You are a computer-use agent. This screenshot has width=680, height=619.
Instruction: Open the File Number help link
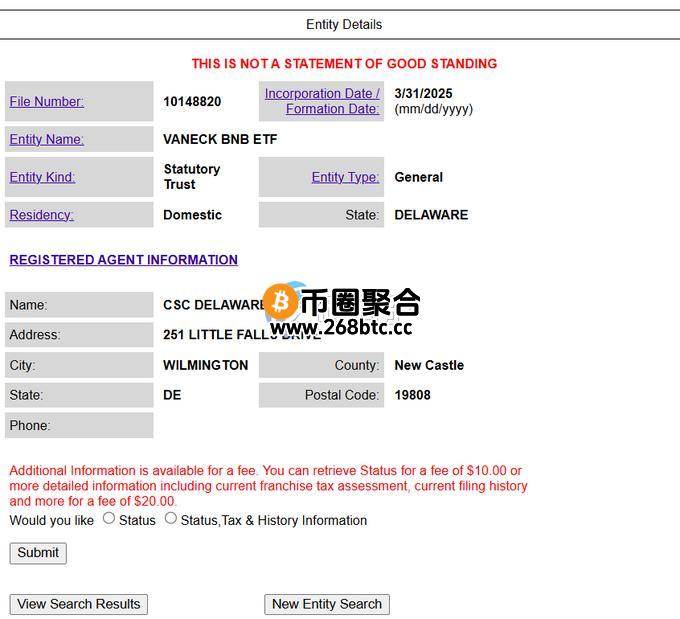[x=47, y=102]
